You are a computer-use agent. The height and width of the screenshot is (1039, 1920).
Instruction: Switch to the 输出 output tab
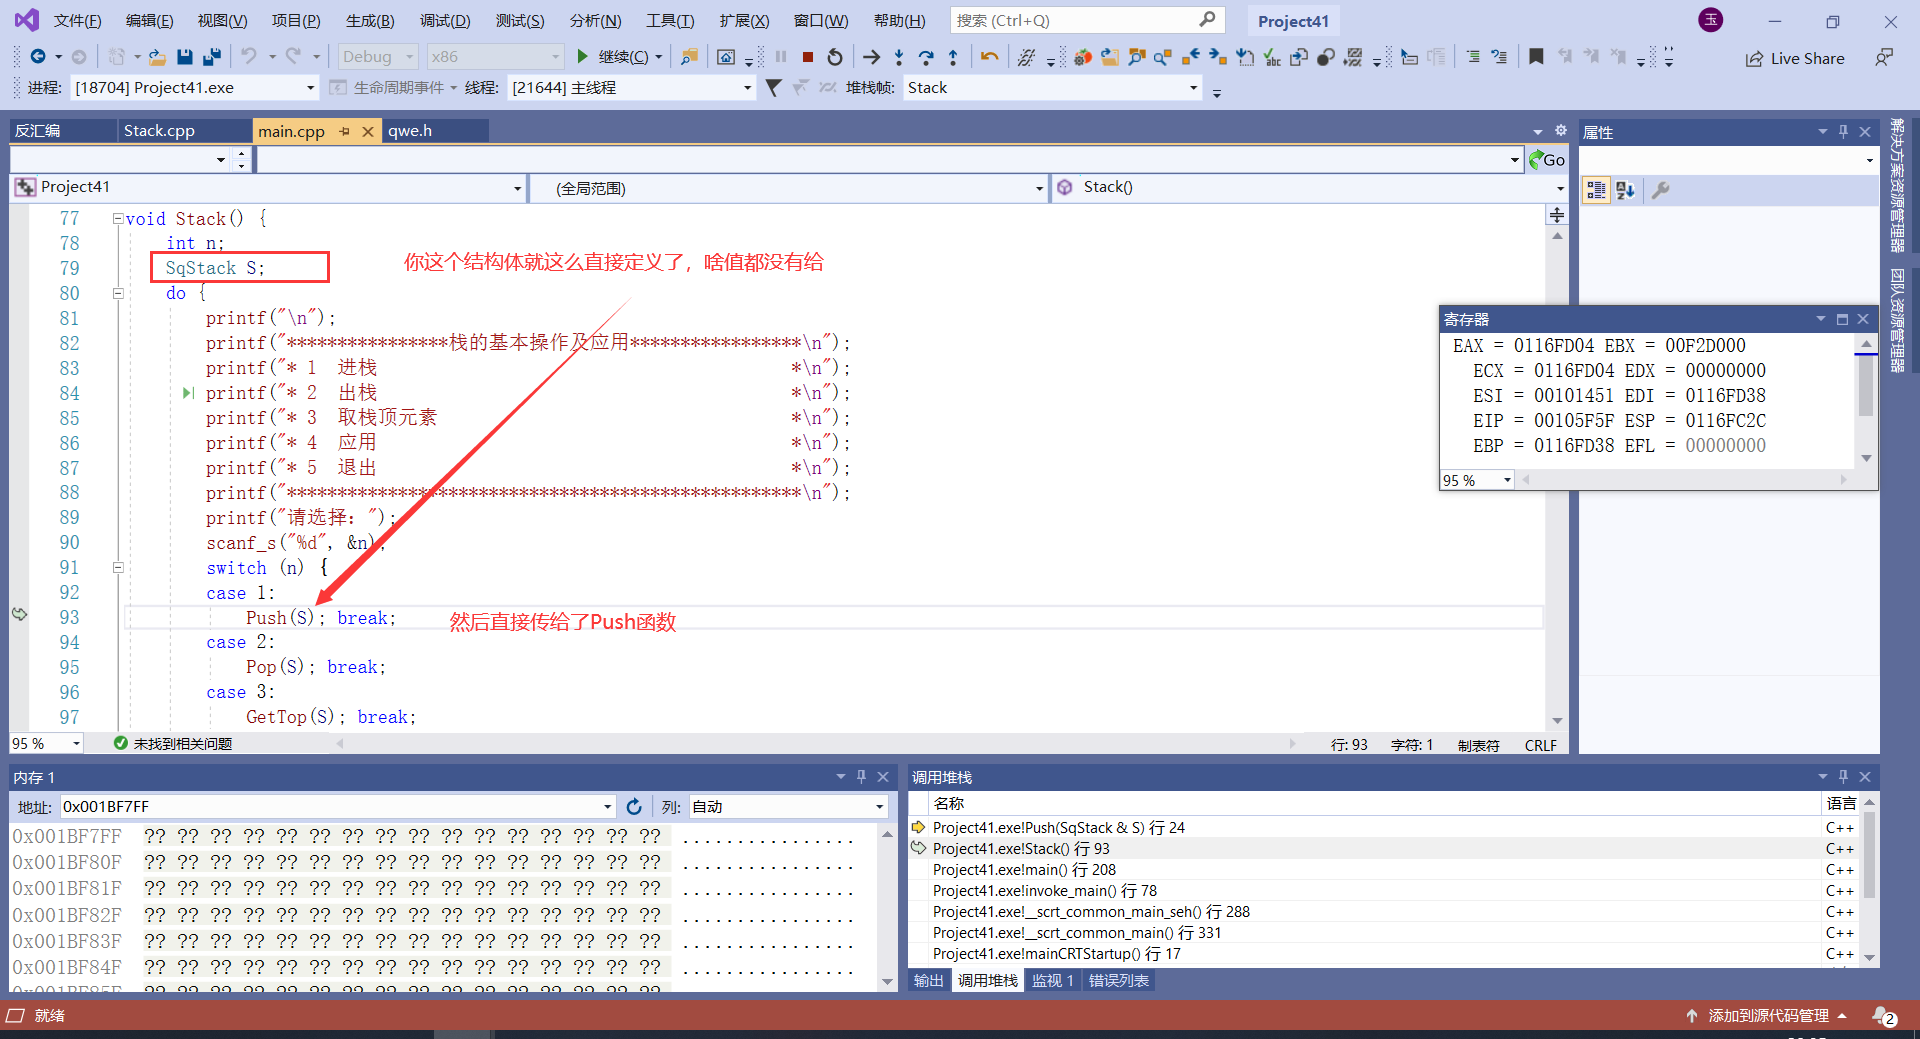[x=928, y=981]
